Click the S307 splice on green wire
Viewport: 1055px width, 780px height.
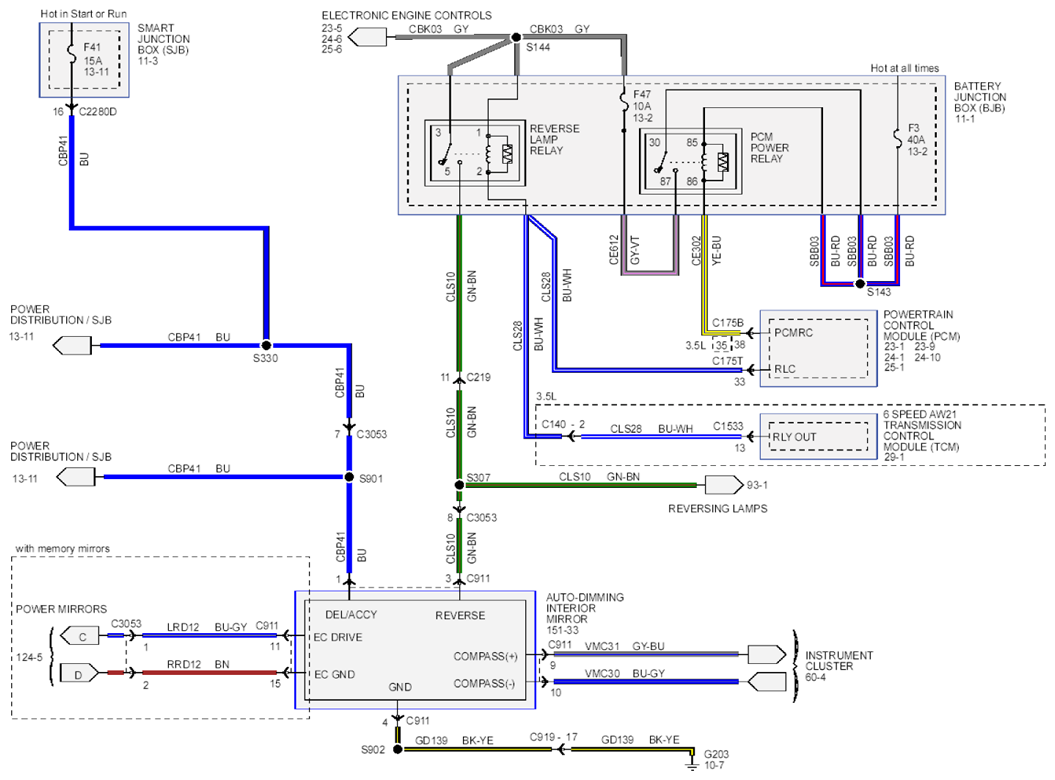coord(460,485)
